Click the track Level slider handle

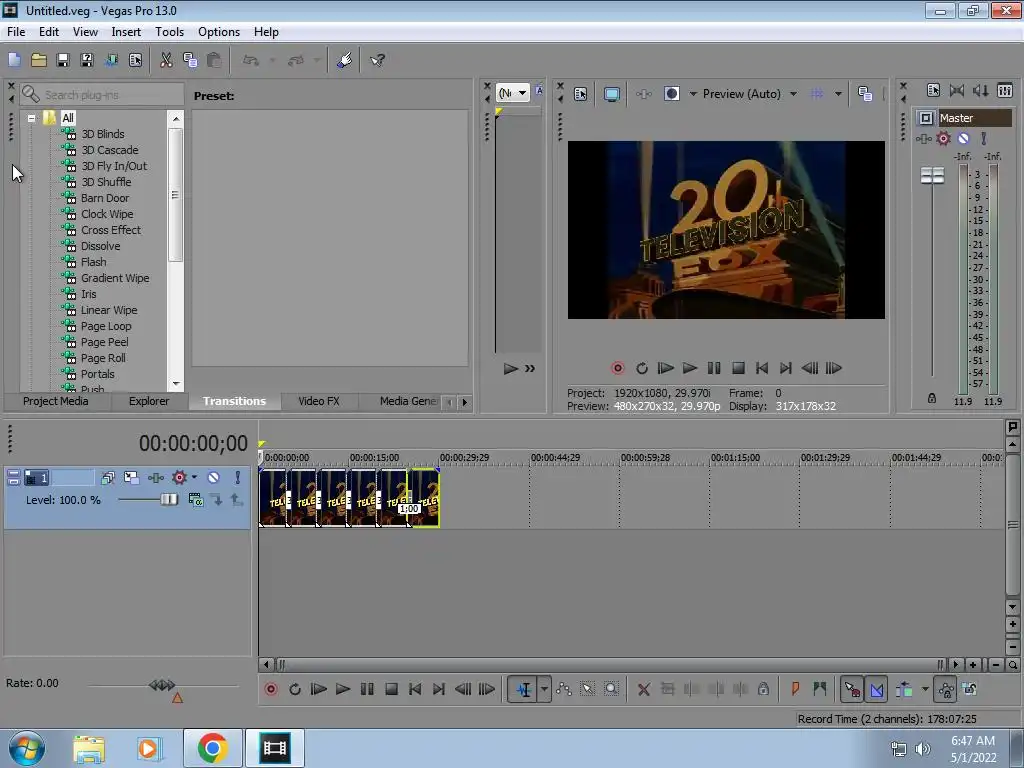[168, 500]
